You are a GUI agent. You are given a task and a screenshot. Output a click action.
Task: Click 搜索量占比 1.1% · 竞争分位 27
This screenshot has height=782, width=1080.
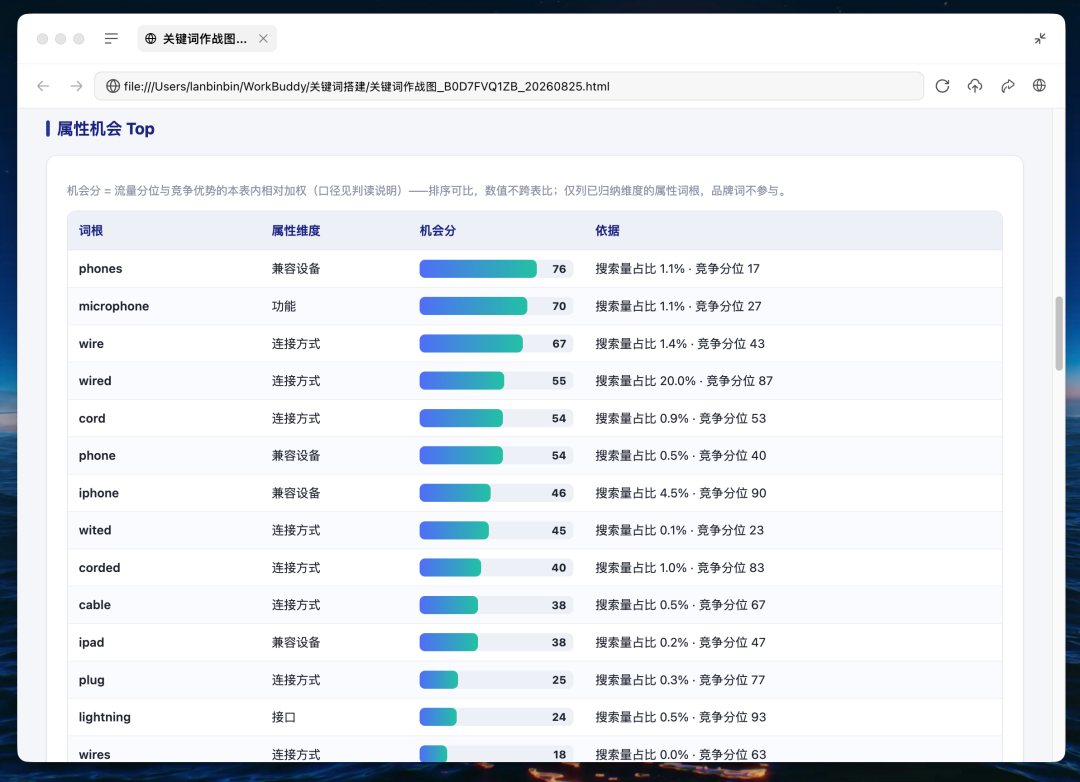tap(678, 306)
